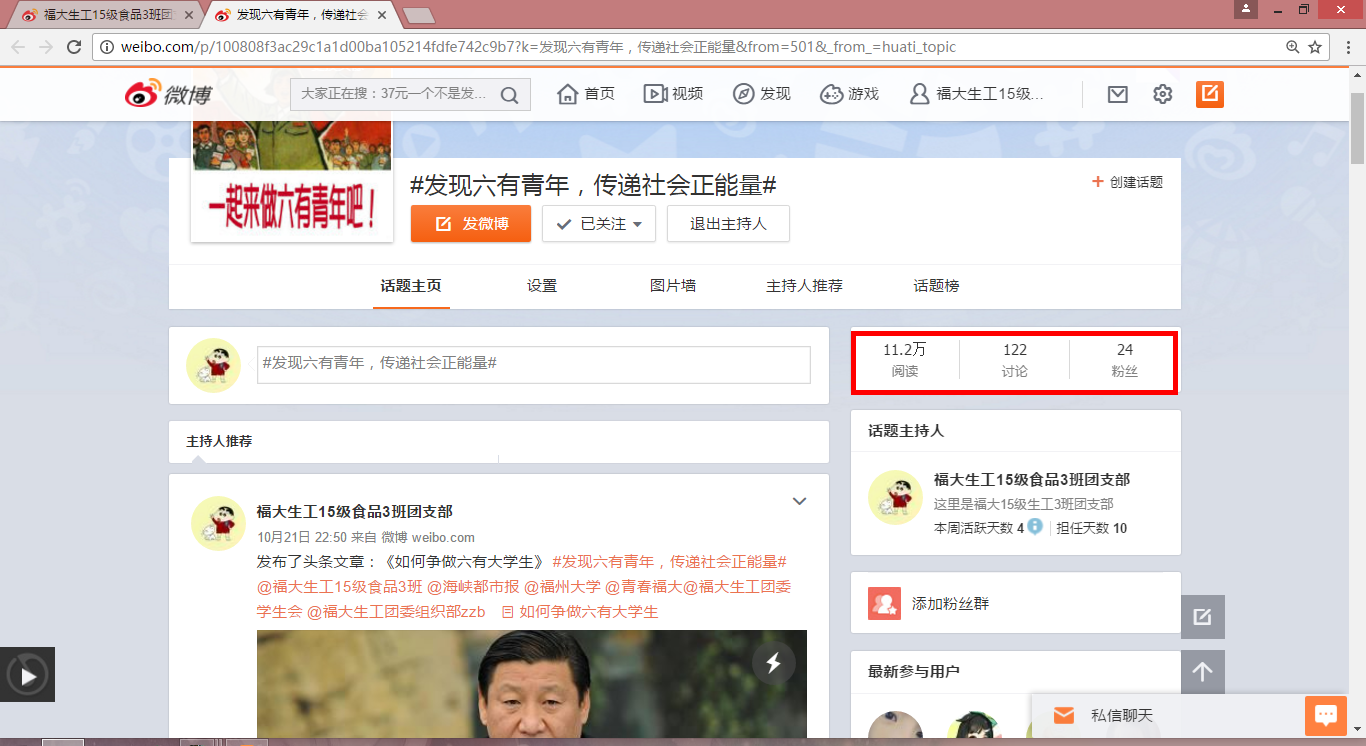Expand the post options chevron

point(799,501)
